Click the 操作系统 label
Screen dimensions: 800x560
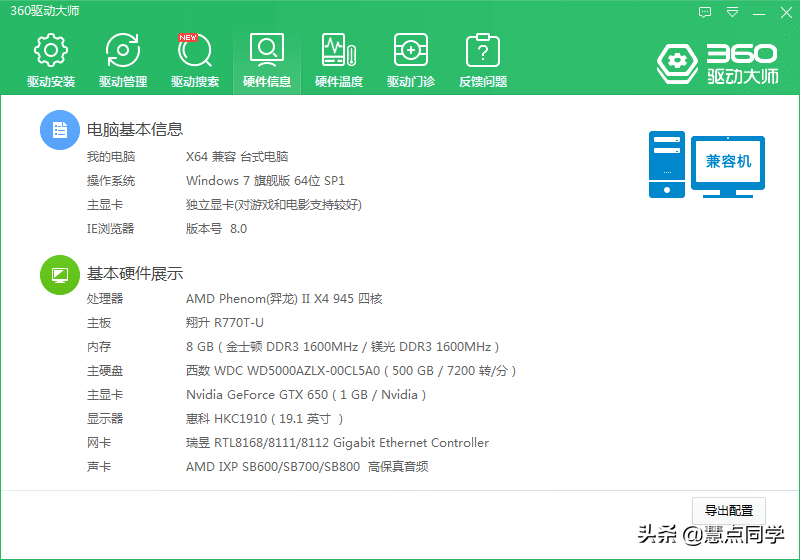pos(111,181)
